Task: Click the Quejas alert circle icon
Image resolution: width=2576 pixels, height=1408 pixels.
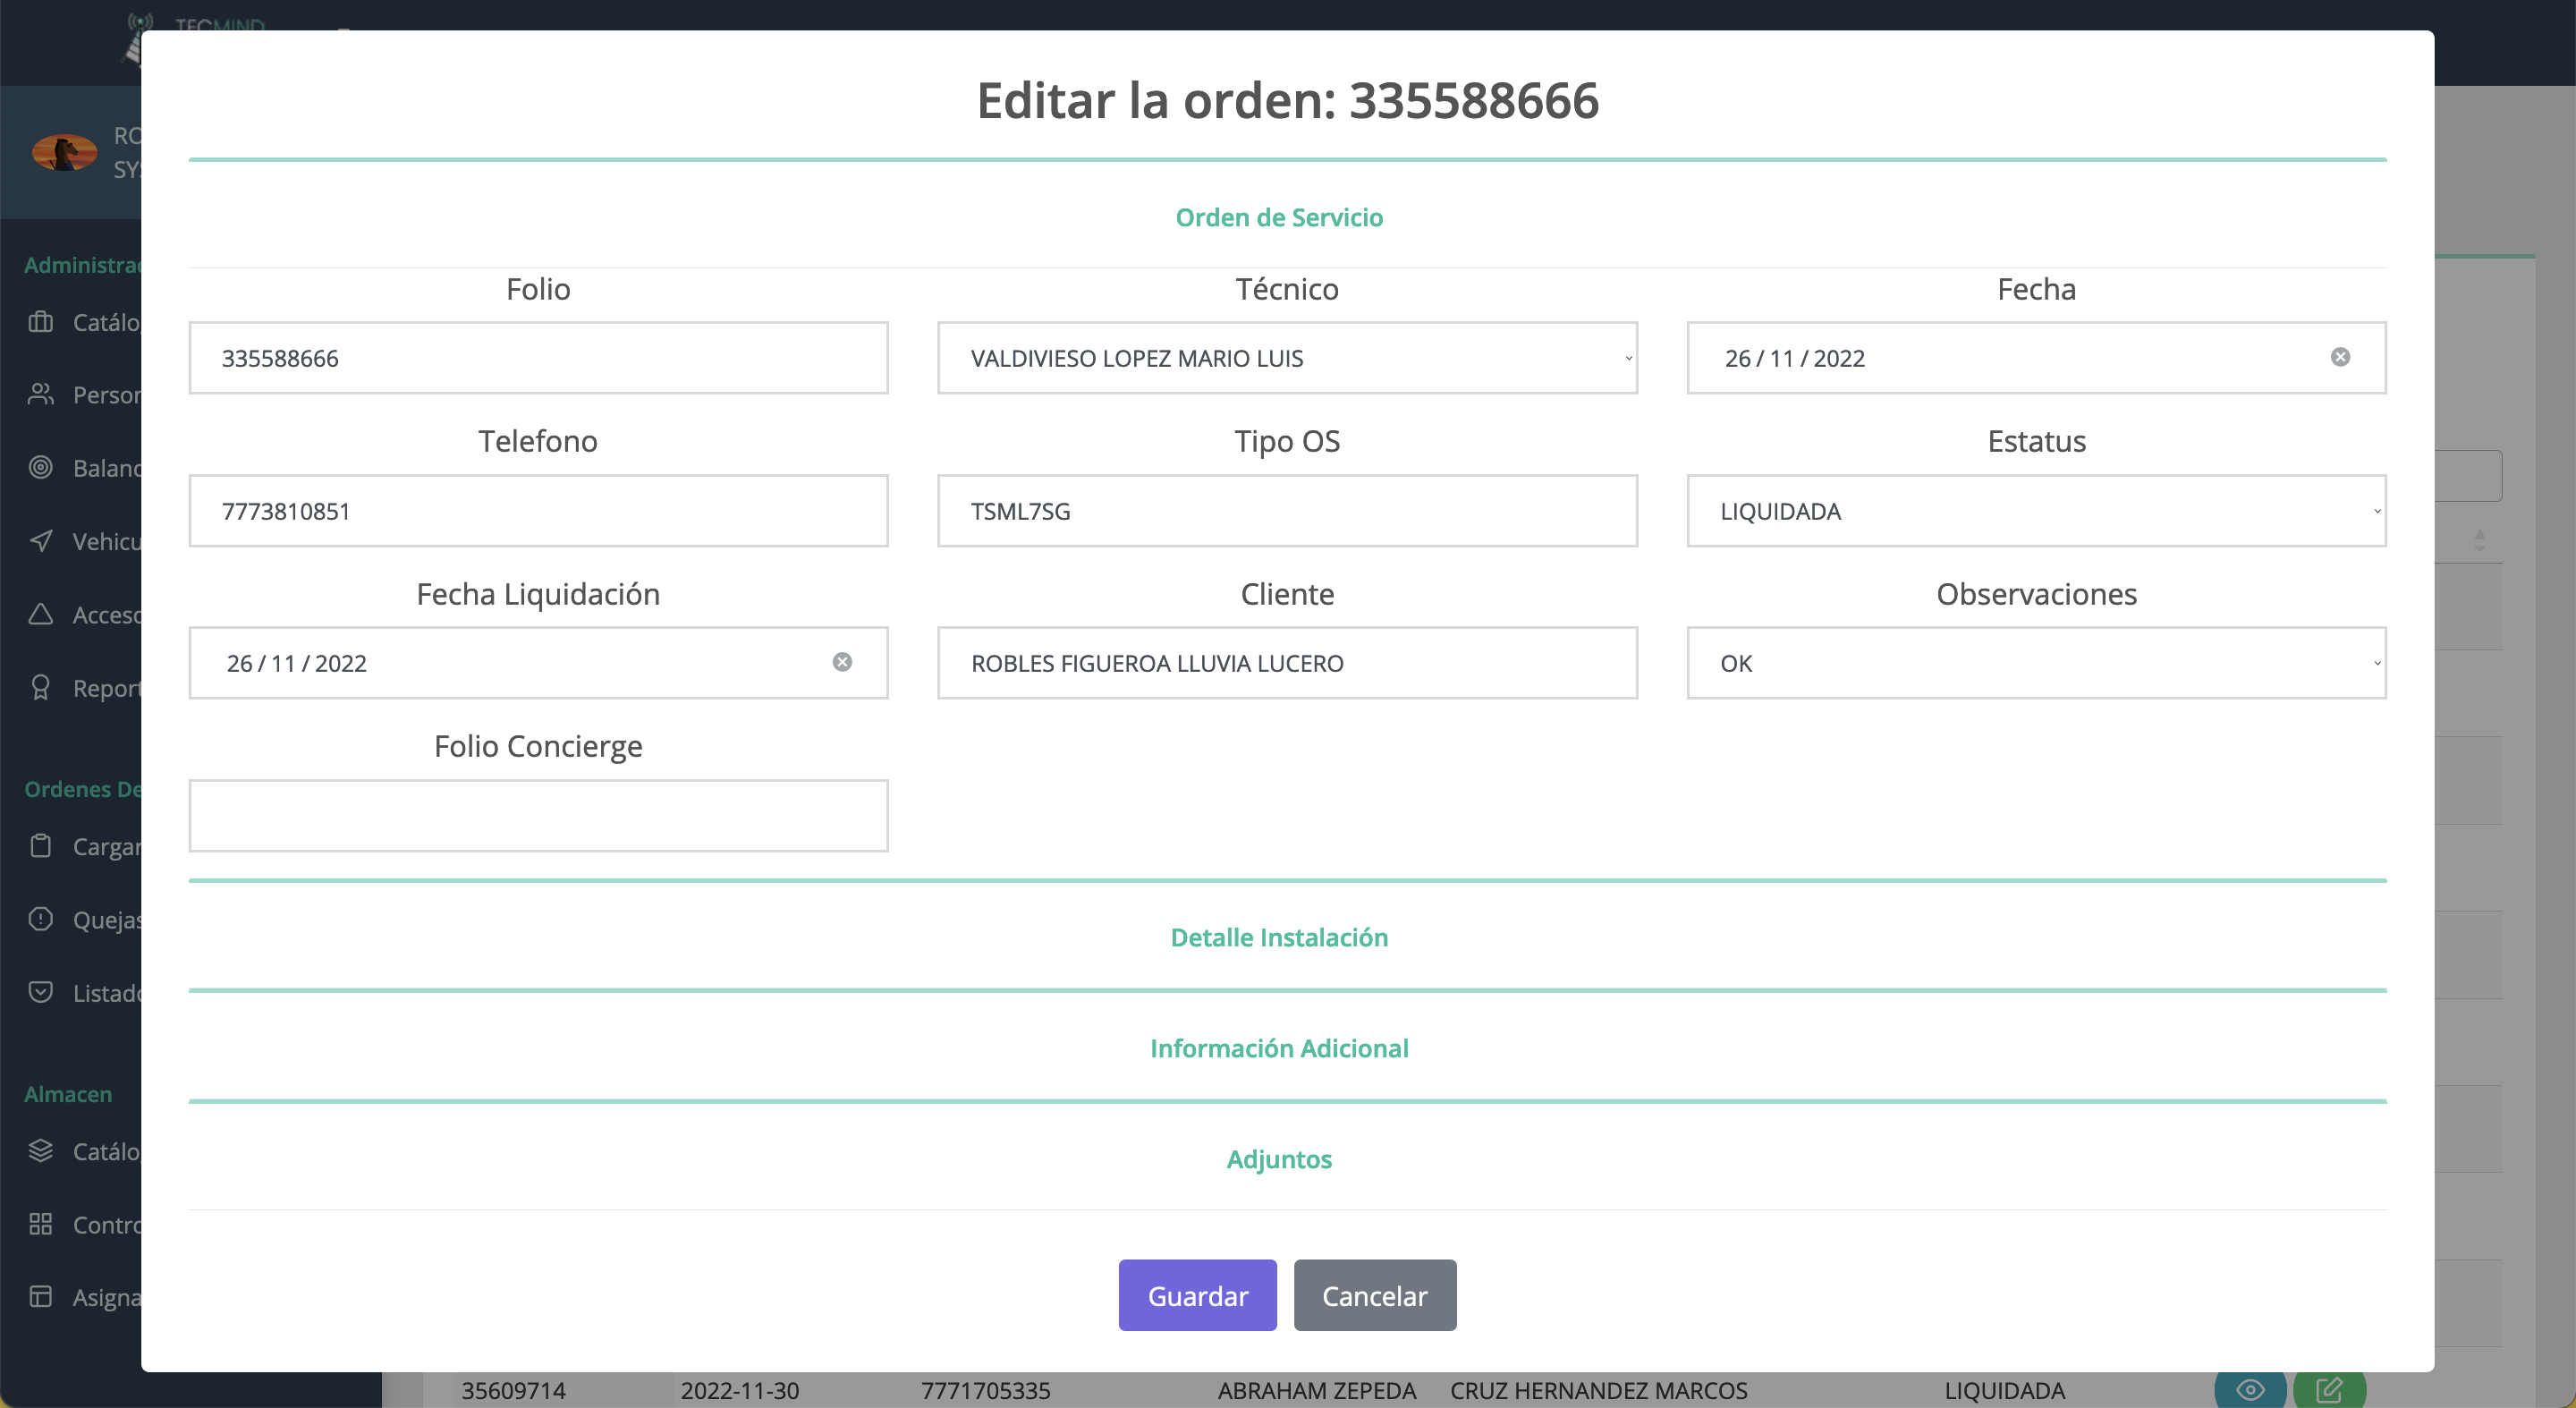Action: pyautogui.click(x=40, y=919)
